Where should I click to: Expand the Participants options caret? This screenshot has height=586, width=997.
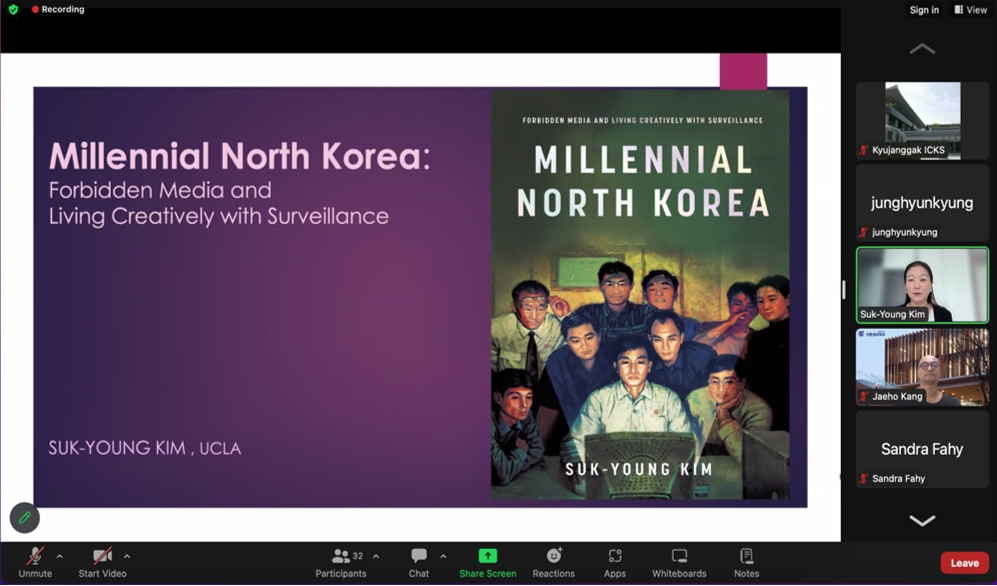click(x=376, y=556)
